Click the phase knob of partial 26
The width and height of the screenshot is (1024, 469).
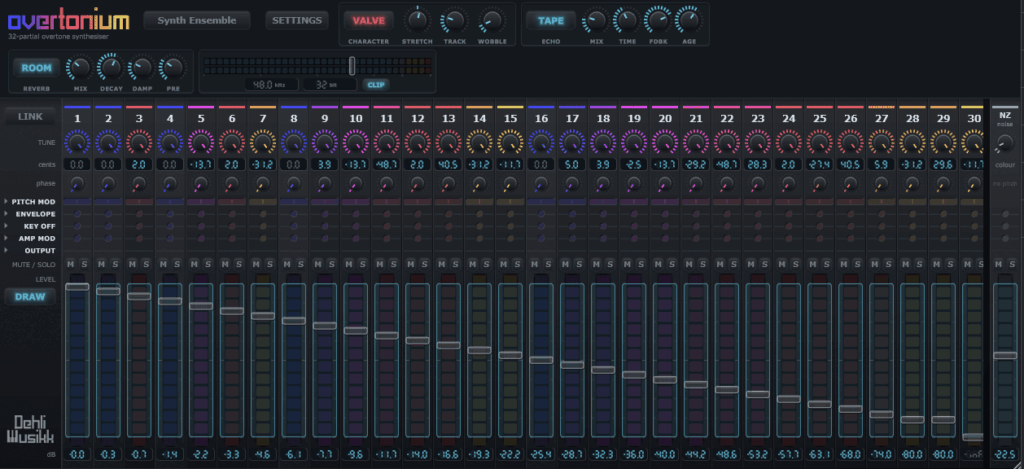[x=850, y=184]
